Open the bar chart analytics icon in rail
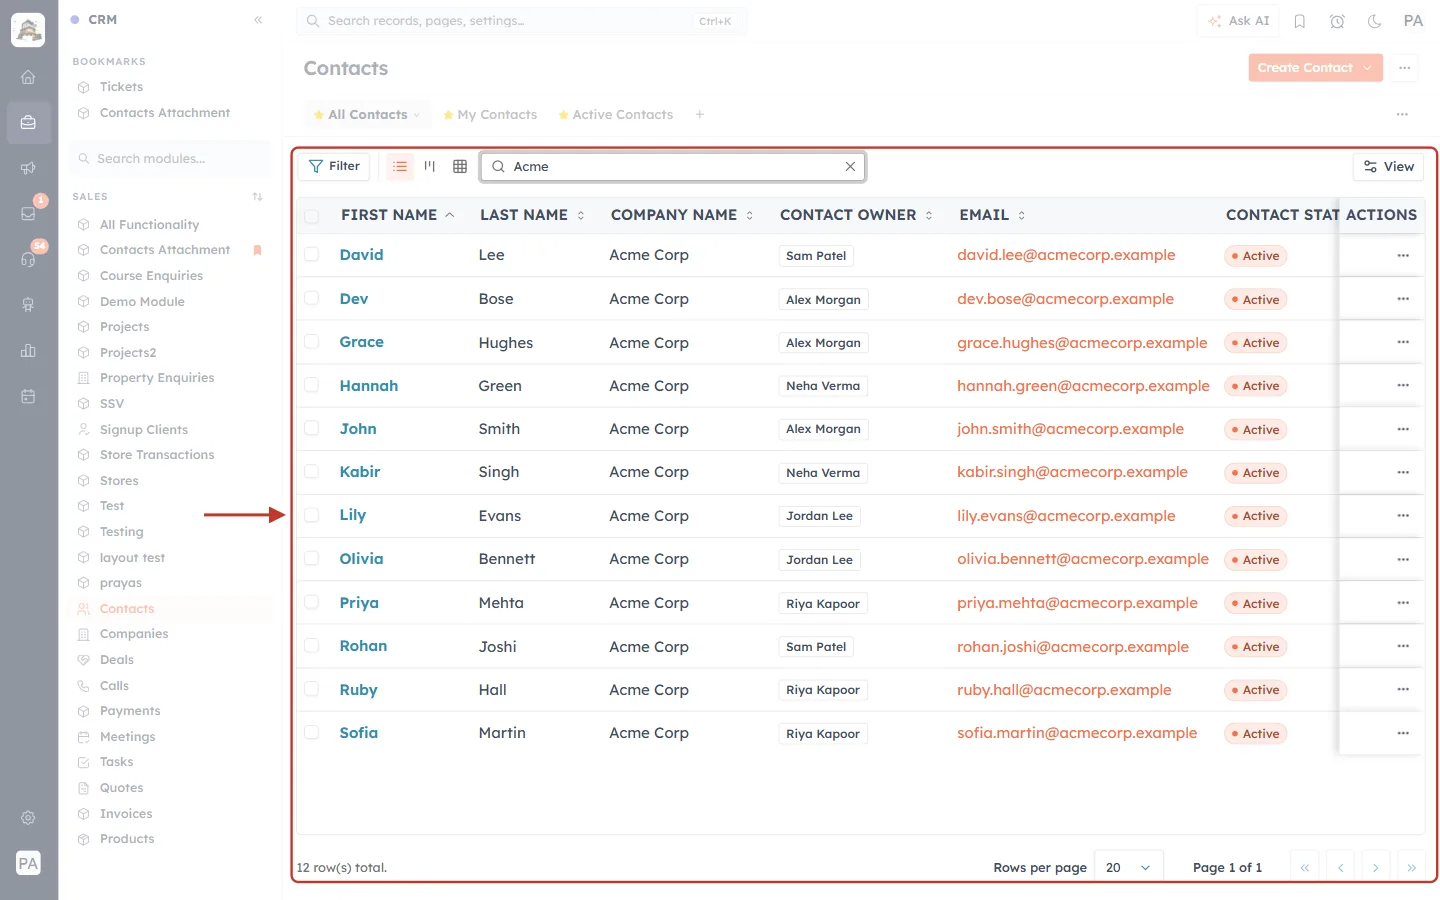This screenshot has width=1440, height=900. coord(28,350)
